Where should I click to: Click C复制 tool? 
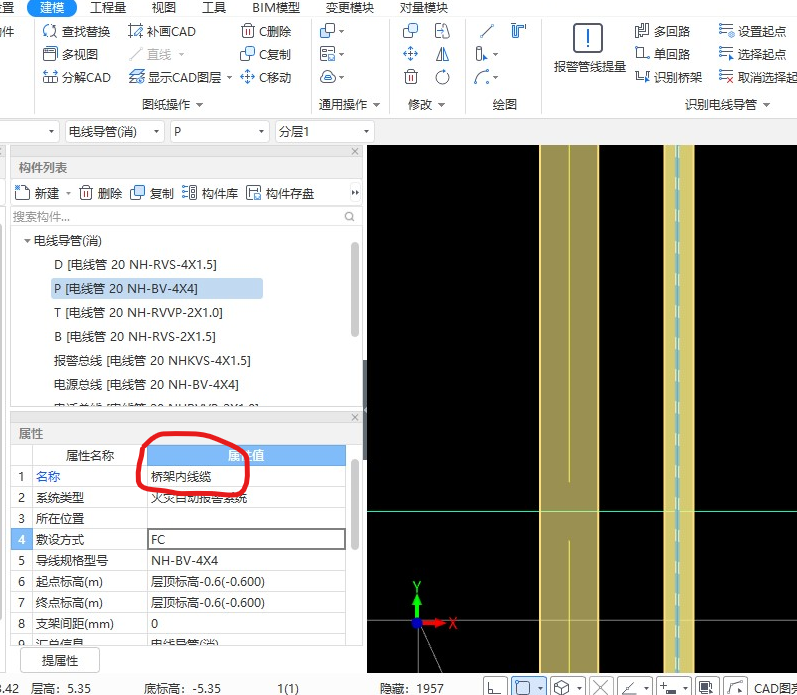point(266,54)
